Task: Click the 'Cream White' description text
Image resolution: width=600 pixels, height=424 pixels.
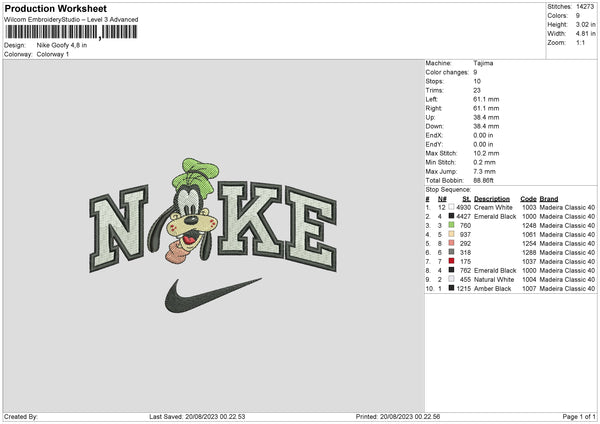Action: (x=493, y=207)
